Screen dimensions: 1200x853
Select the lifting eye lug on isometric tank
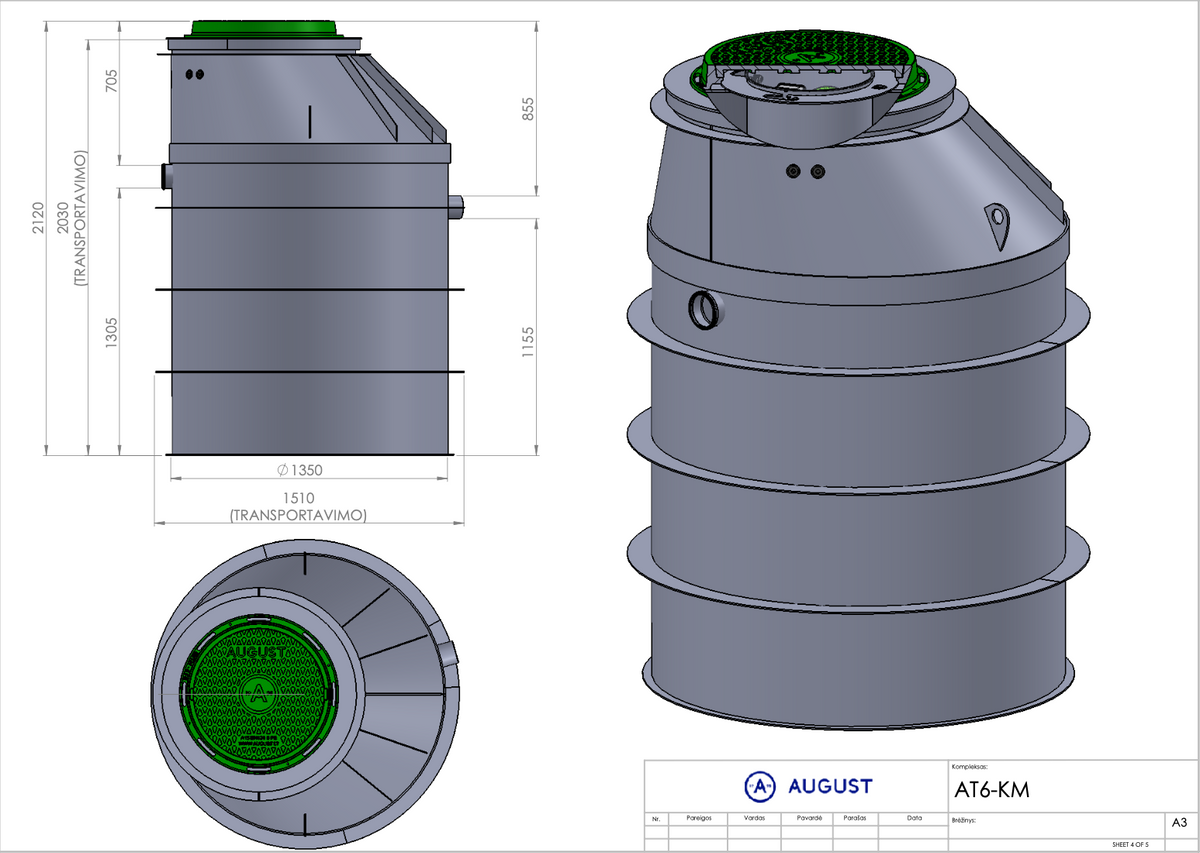996,225
